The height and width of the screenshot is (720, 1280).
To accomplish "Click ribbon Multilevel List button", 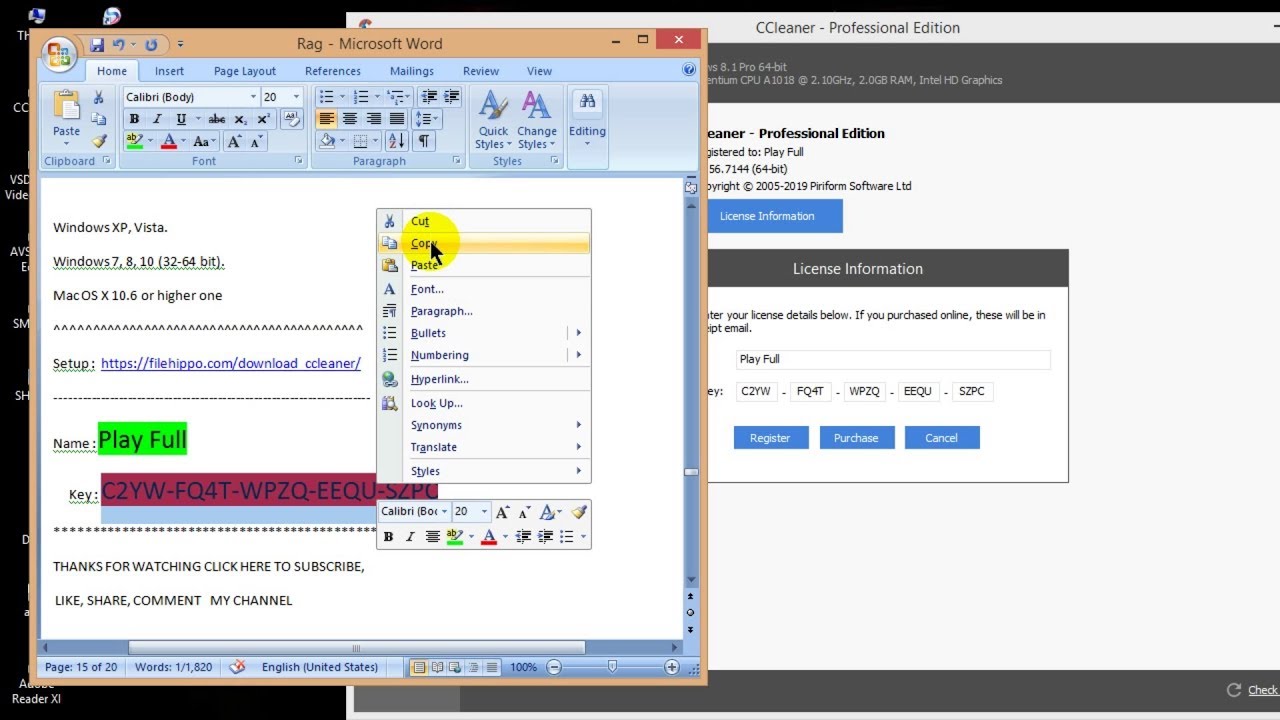I will click(399, 97).
